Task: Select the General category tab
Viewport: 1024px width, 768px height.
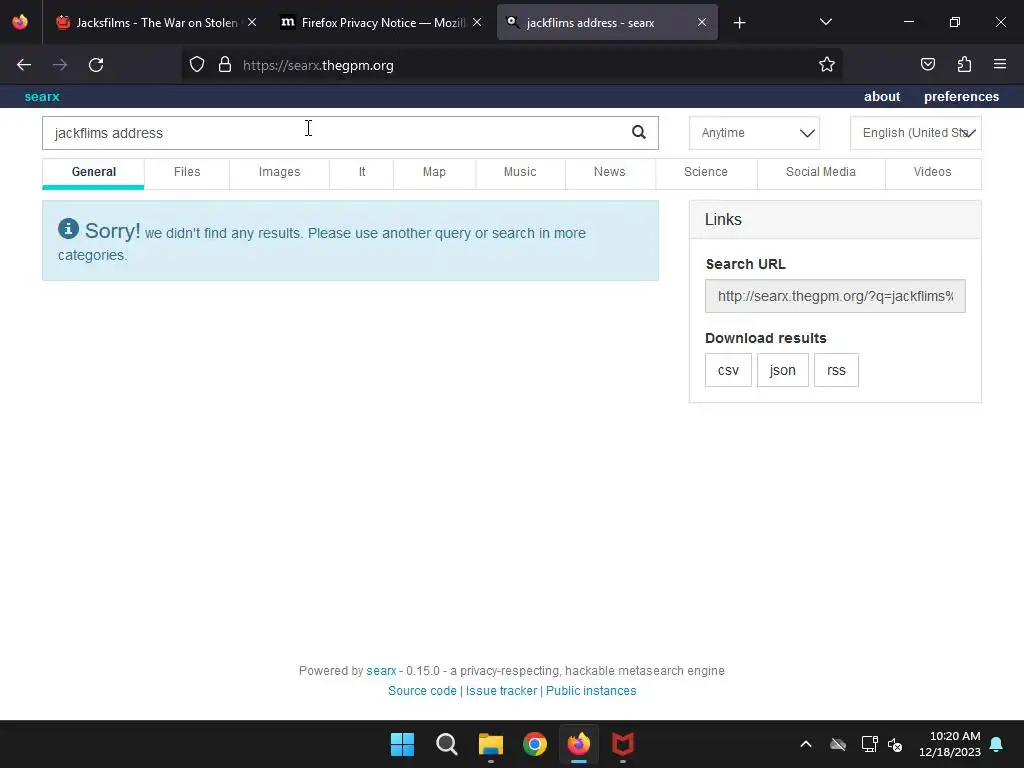Action: click(x=93, y=172)
